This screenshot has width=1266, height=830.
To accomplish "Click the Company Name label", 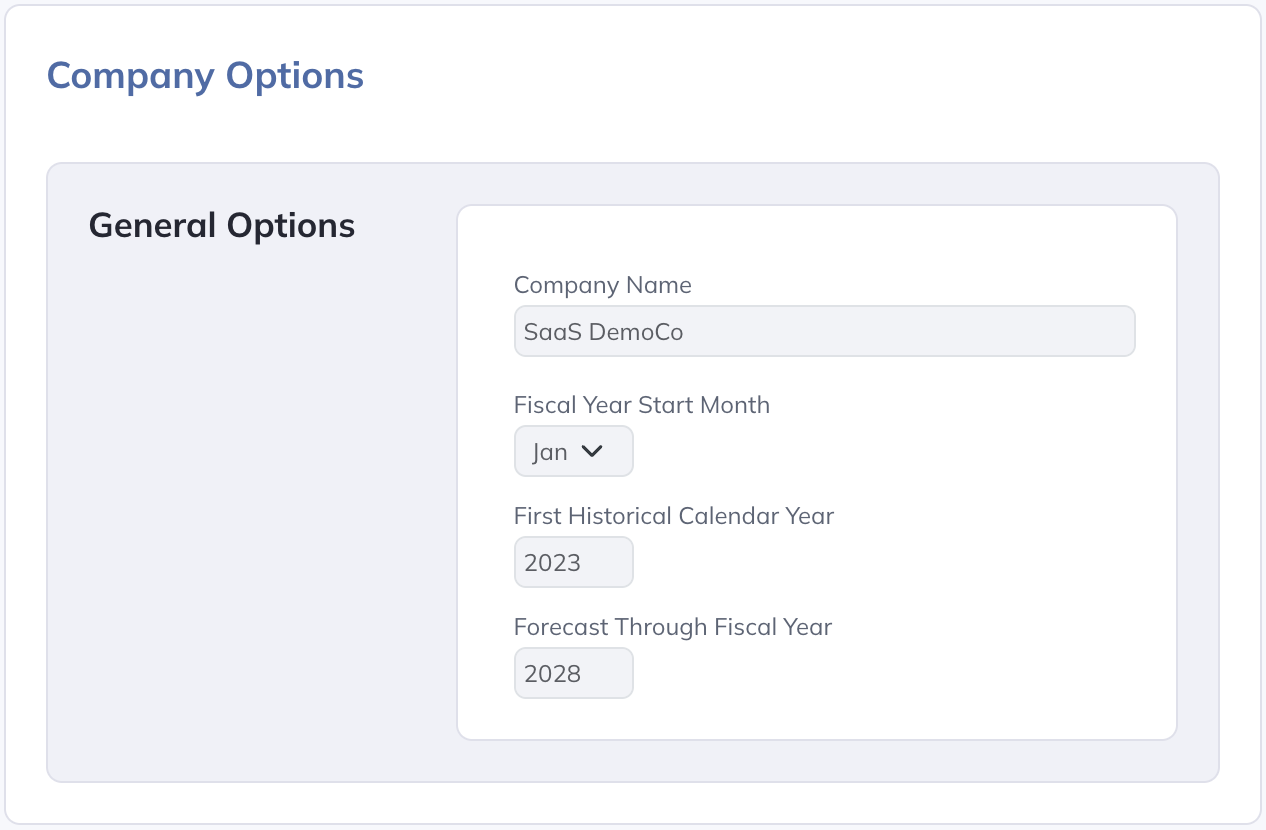I will [602, 285].
